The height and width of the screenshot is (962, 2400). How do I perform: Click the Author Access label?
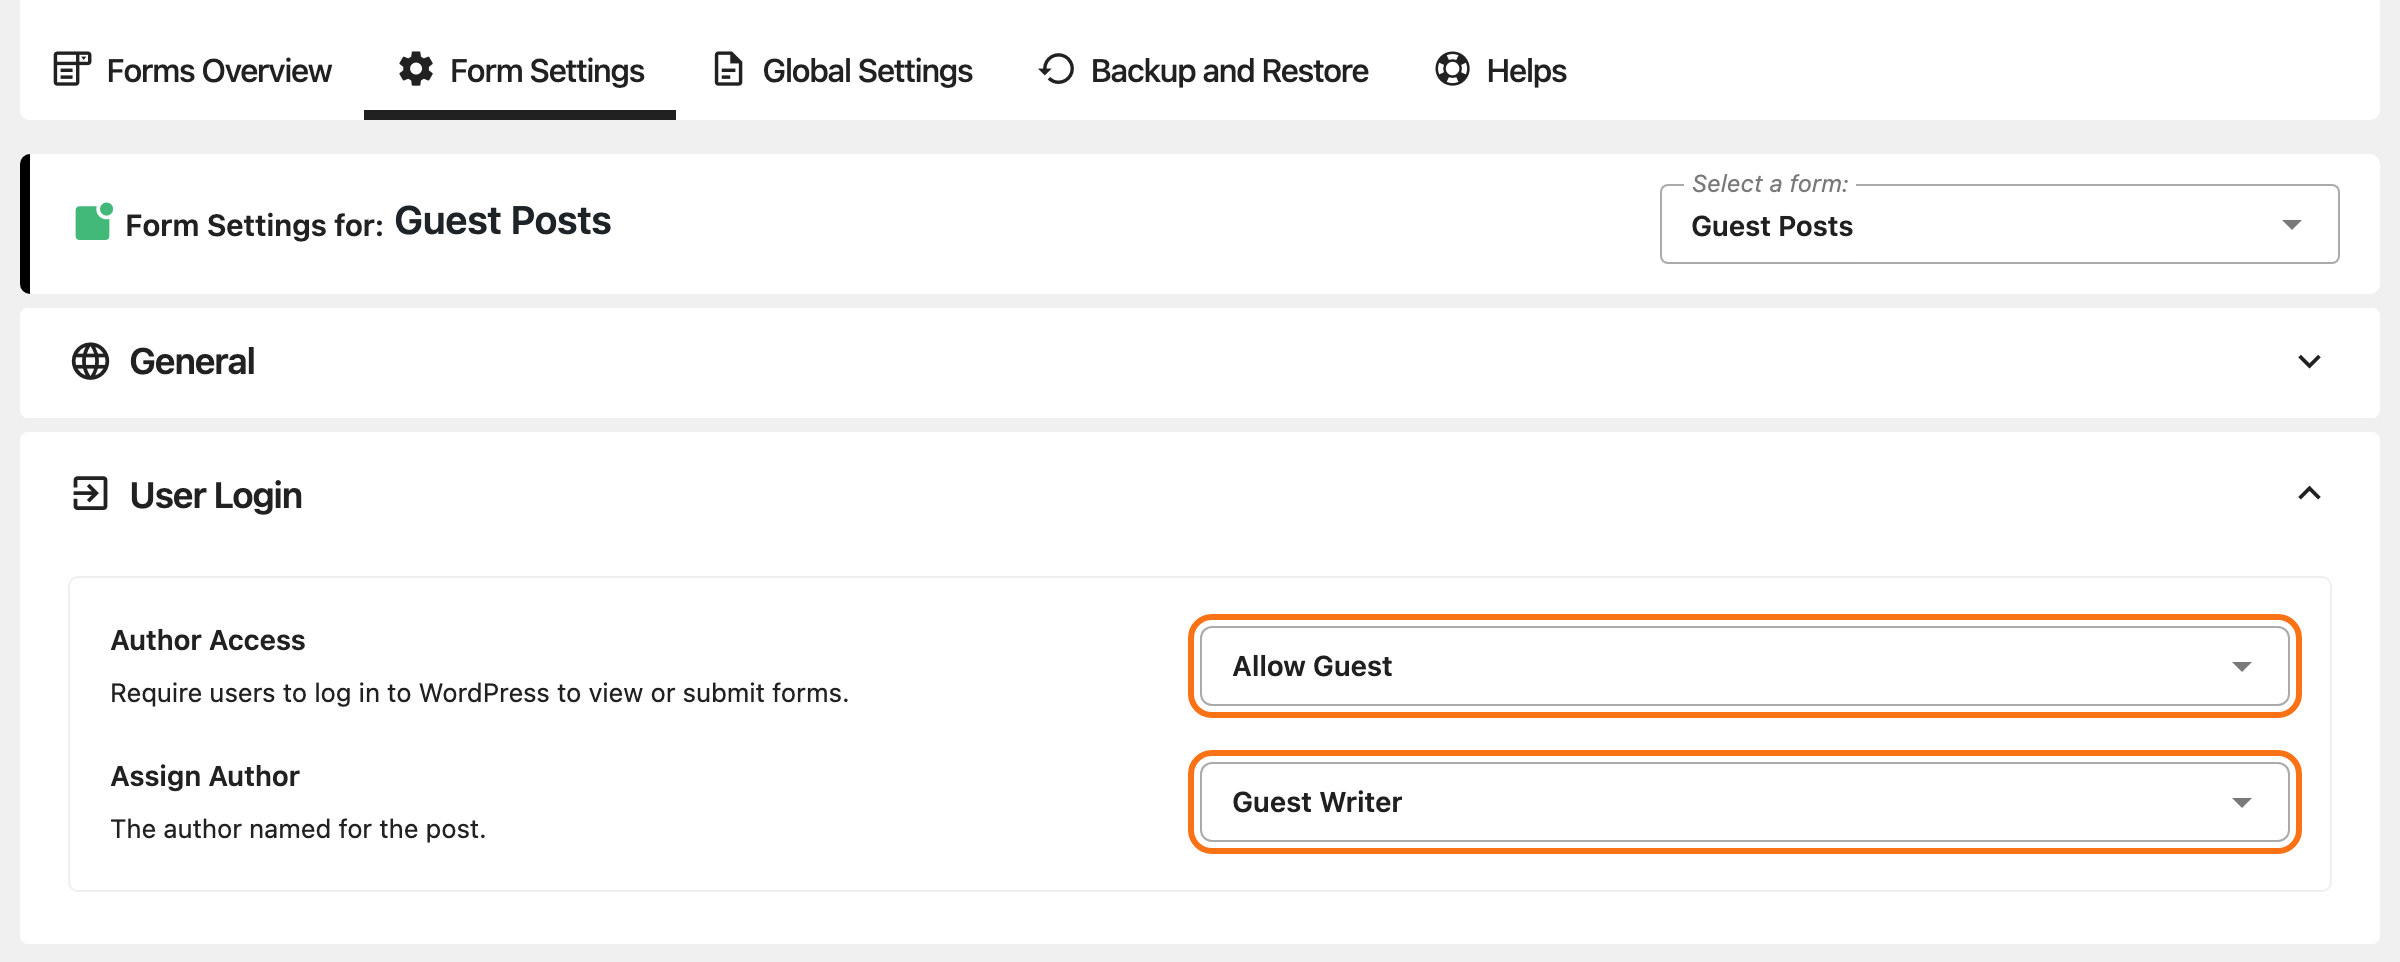point(208,640)
